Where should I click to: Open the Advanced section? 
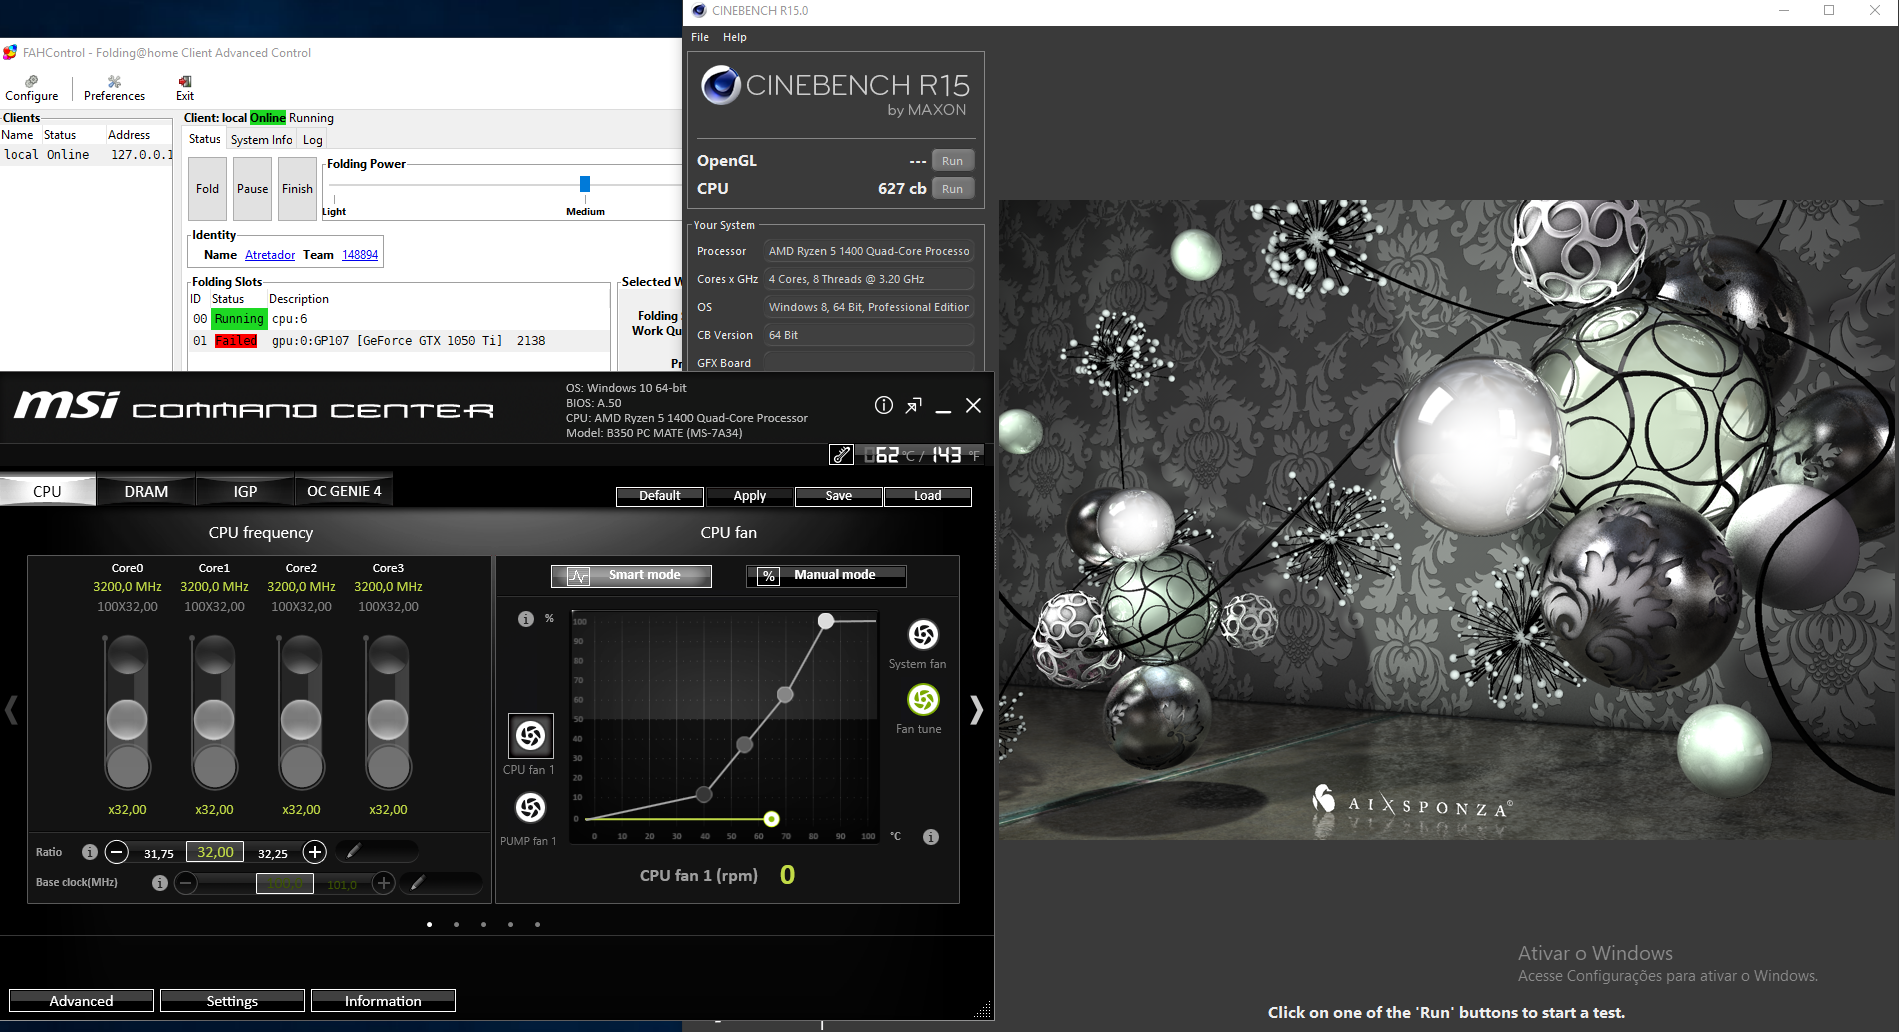pyautogui.click(x=81, y=1001)
